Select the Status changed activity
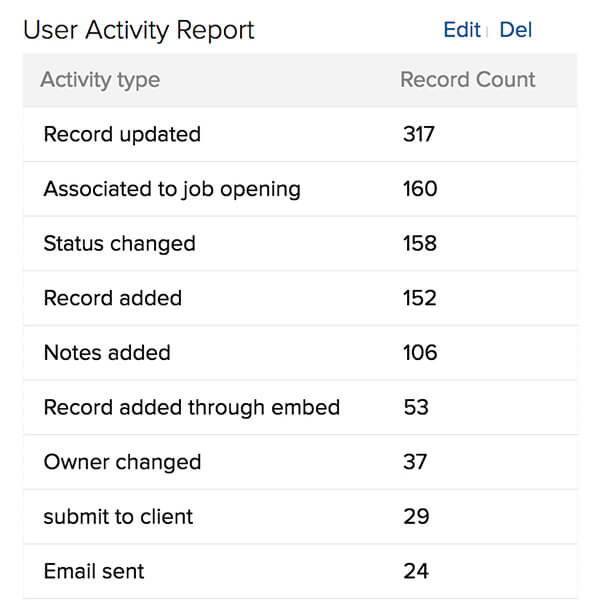The image size is (600, 600). pos(119,244)
